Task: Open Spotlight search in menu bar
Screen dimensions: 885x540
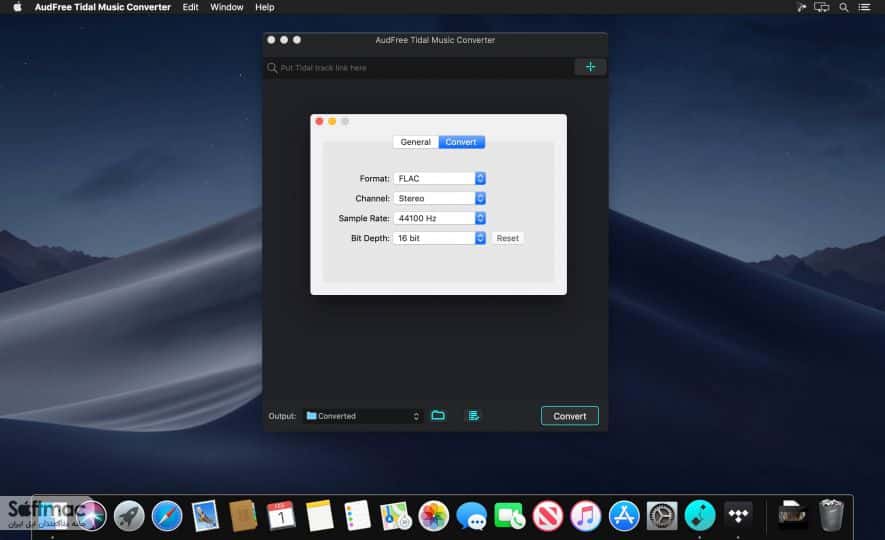Action: (844, 7)
